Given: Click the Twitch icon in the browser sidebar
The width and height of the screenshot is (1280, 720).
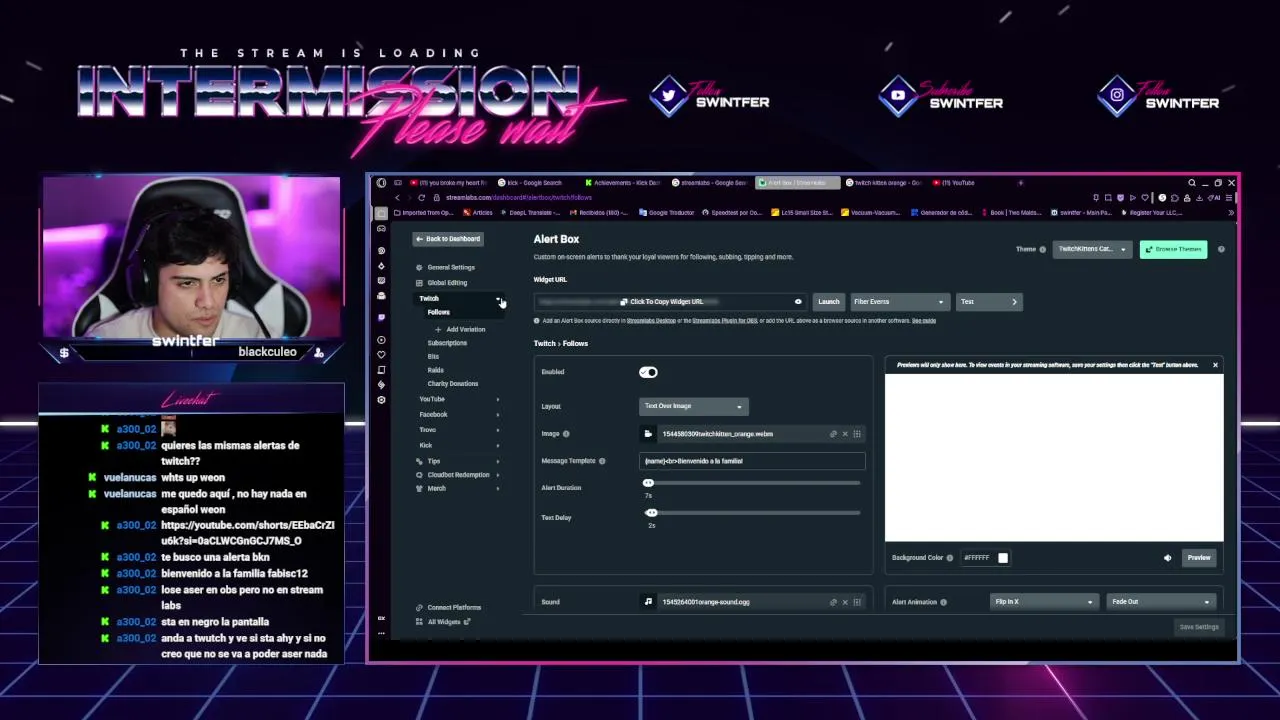Looking at the screenshot, I should 381,317.
